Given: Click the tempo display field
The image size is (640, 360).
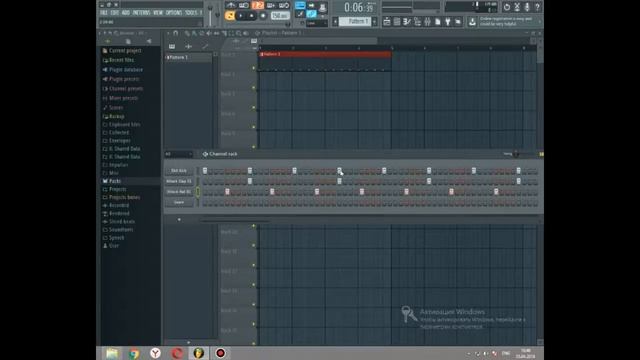Looking at the screenshot, I should pyautogui.click(x=280, y=16).
